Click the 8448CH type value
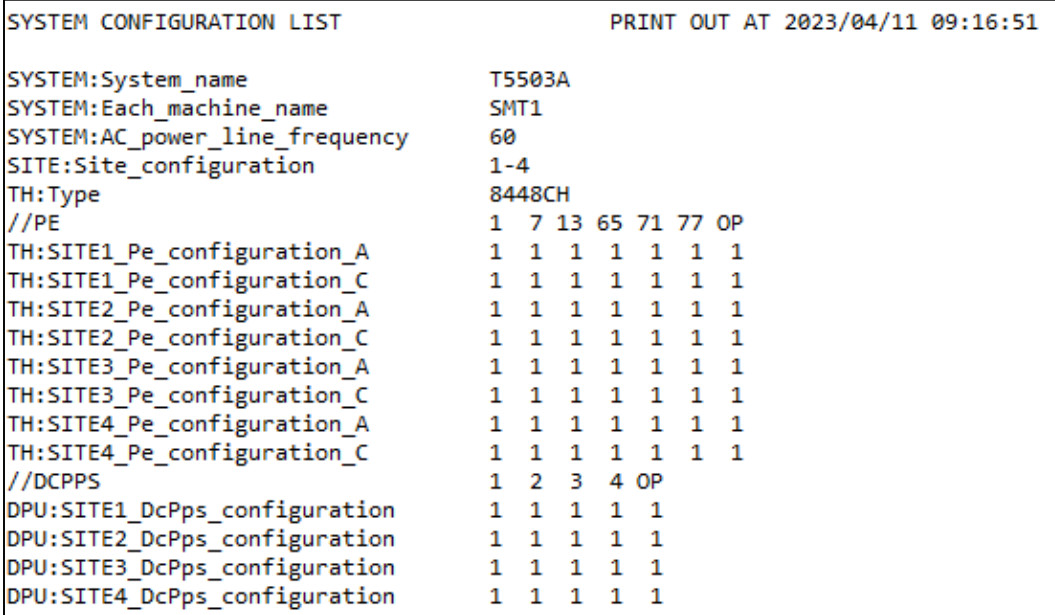Screen dimensions: 1055x615 514,194
